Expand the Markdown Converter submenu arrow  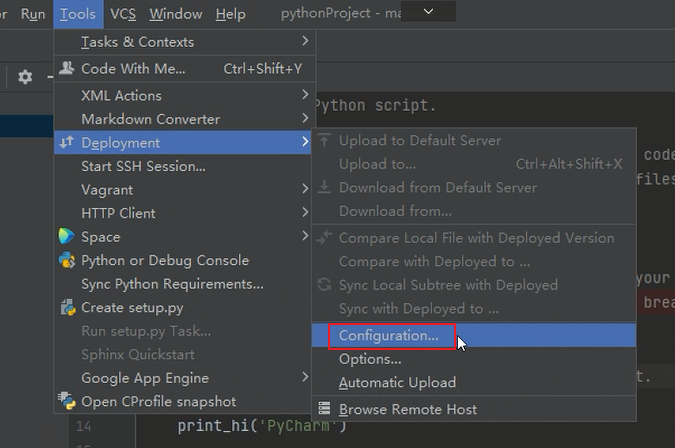(305, 118)
